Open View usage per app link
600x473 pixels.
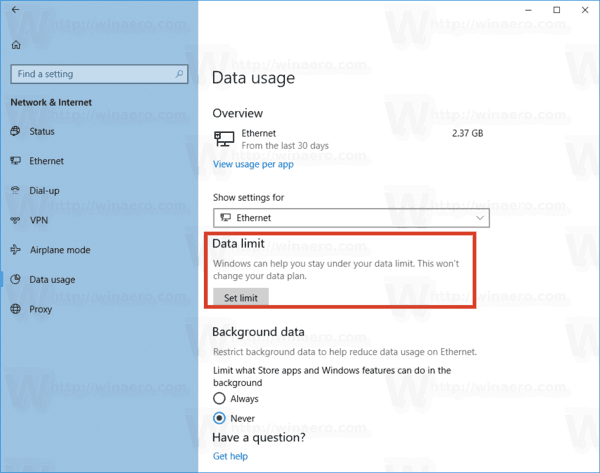tap(253, 164)
